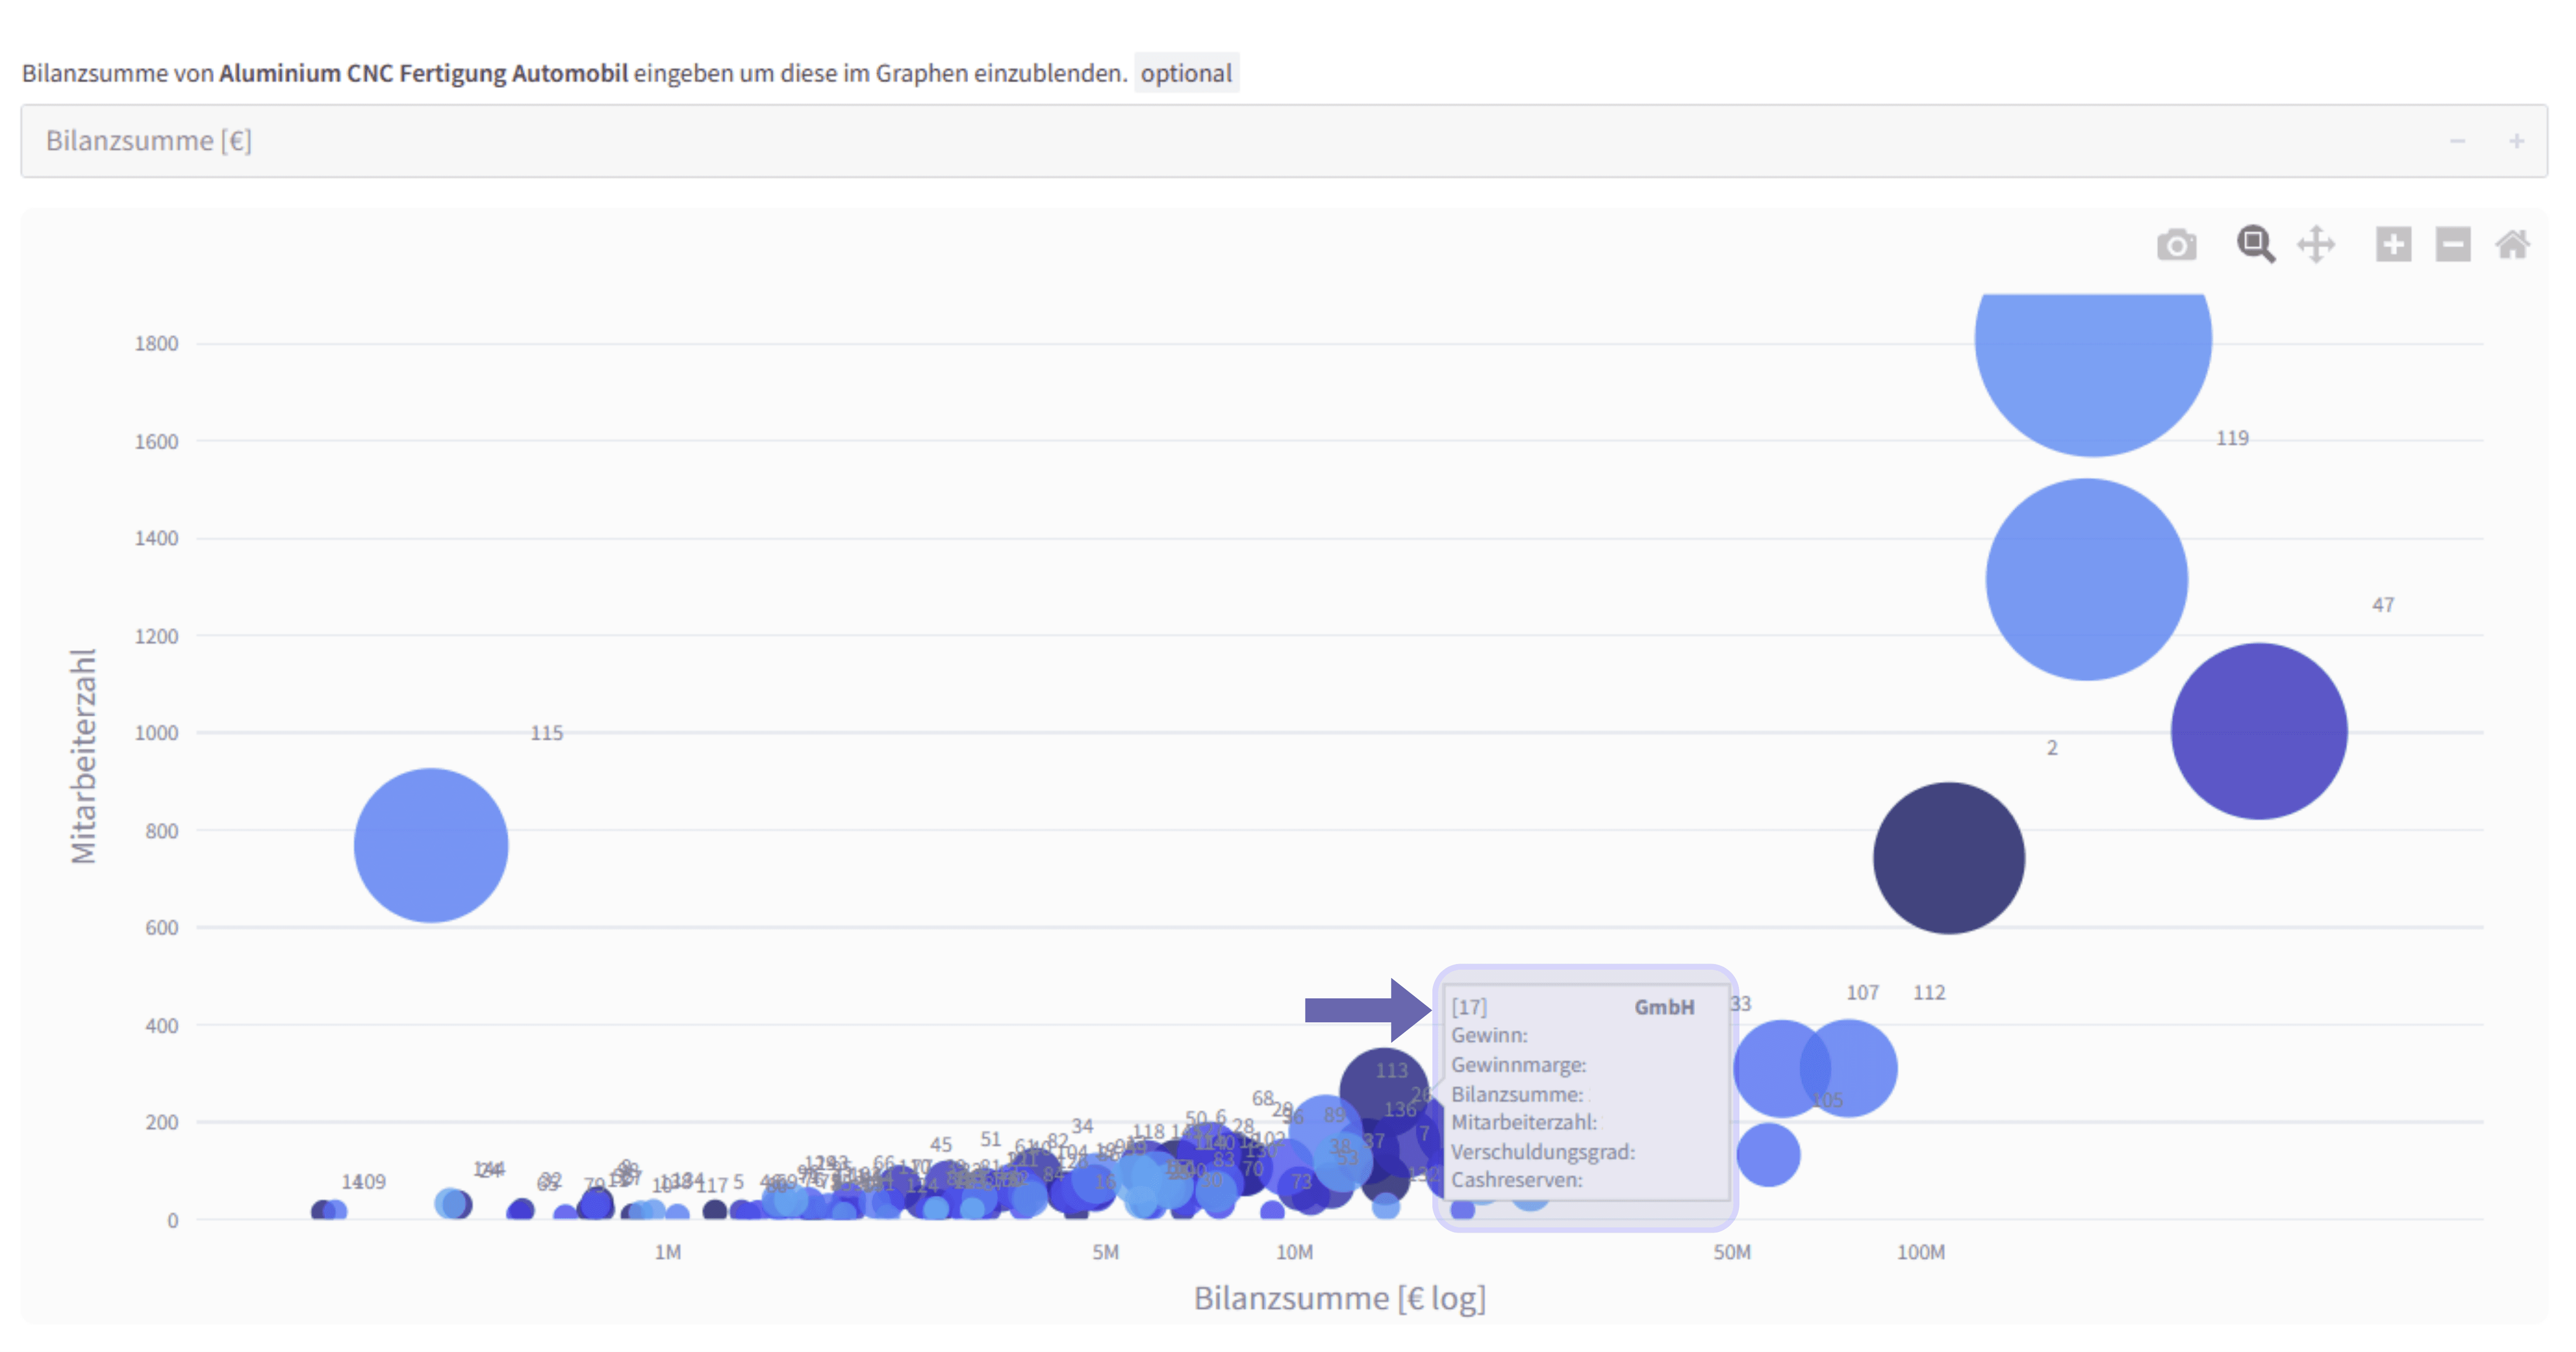The image size is (2576, 1352).
Task: Click the large bubble labeled 115
Action: (431, 845)
